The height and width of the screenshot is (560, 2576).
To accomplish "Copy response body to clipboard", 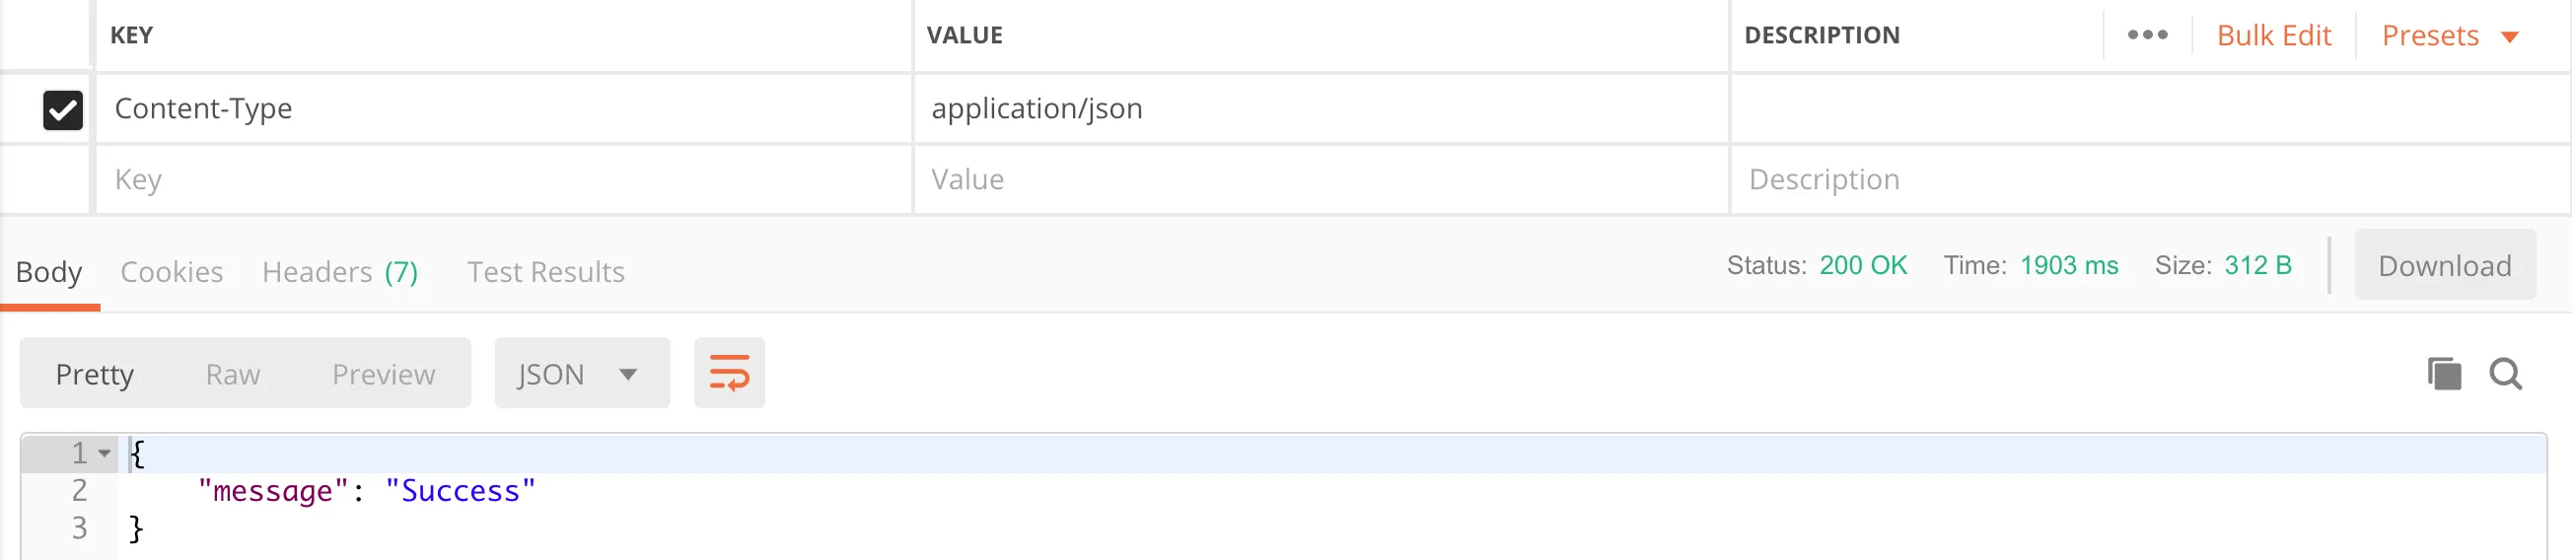I will click(2443, 374).
